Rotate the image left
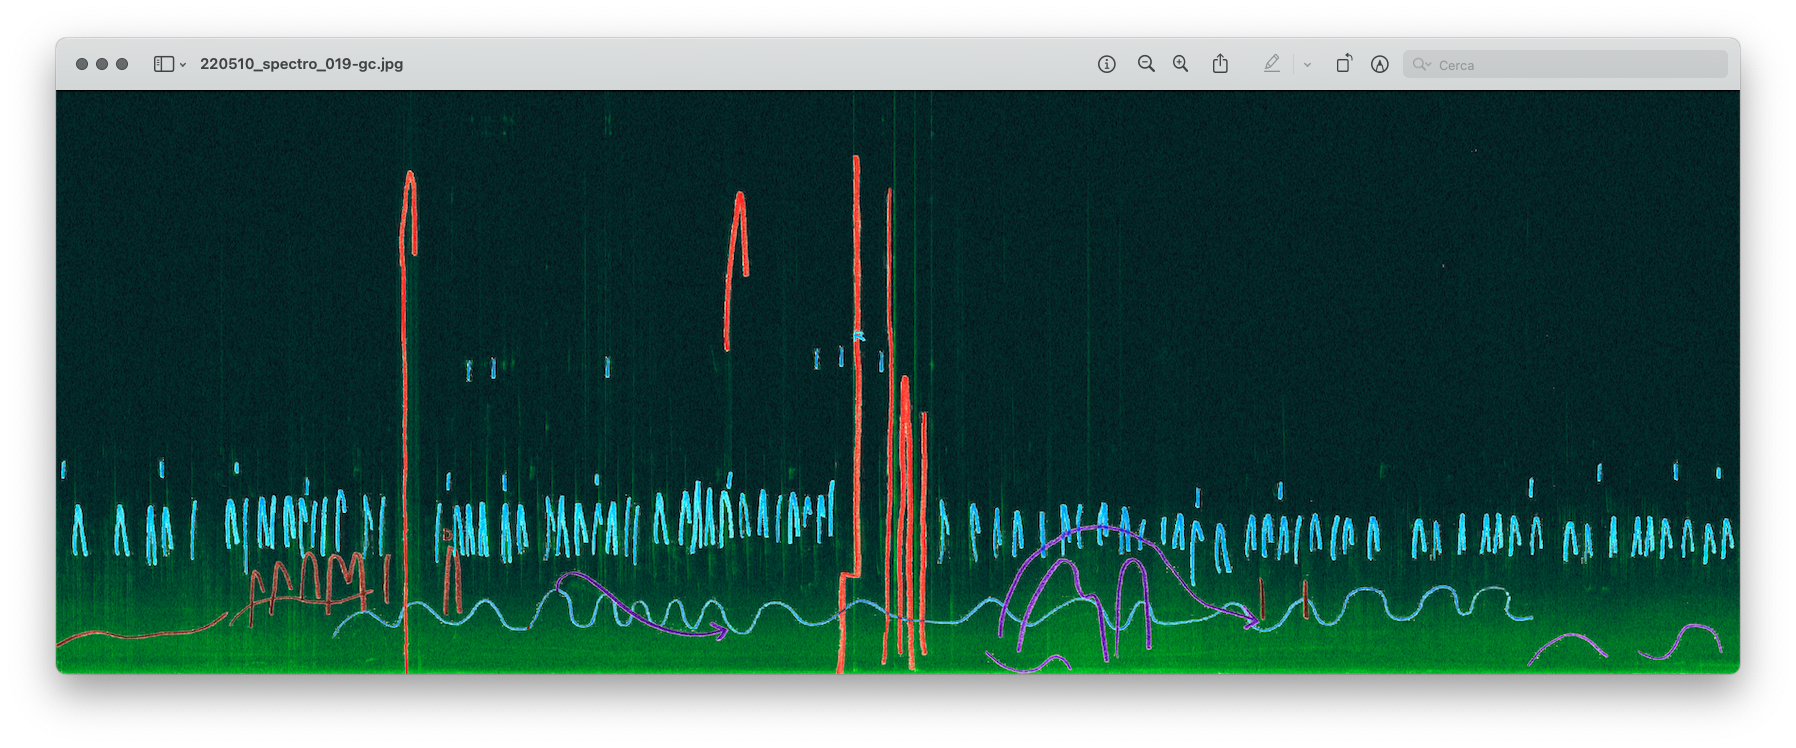1796x748 pixels. (x=1344, y=64)
